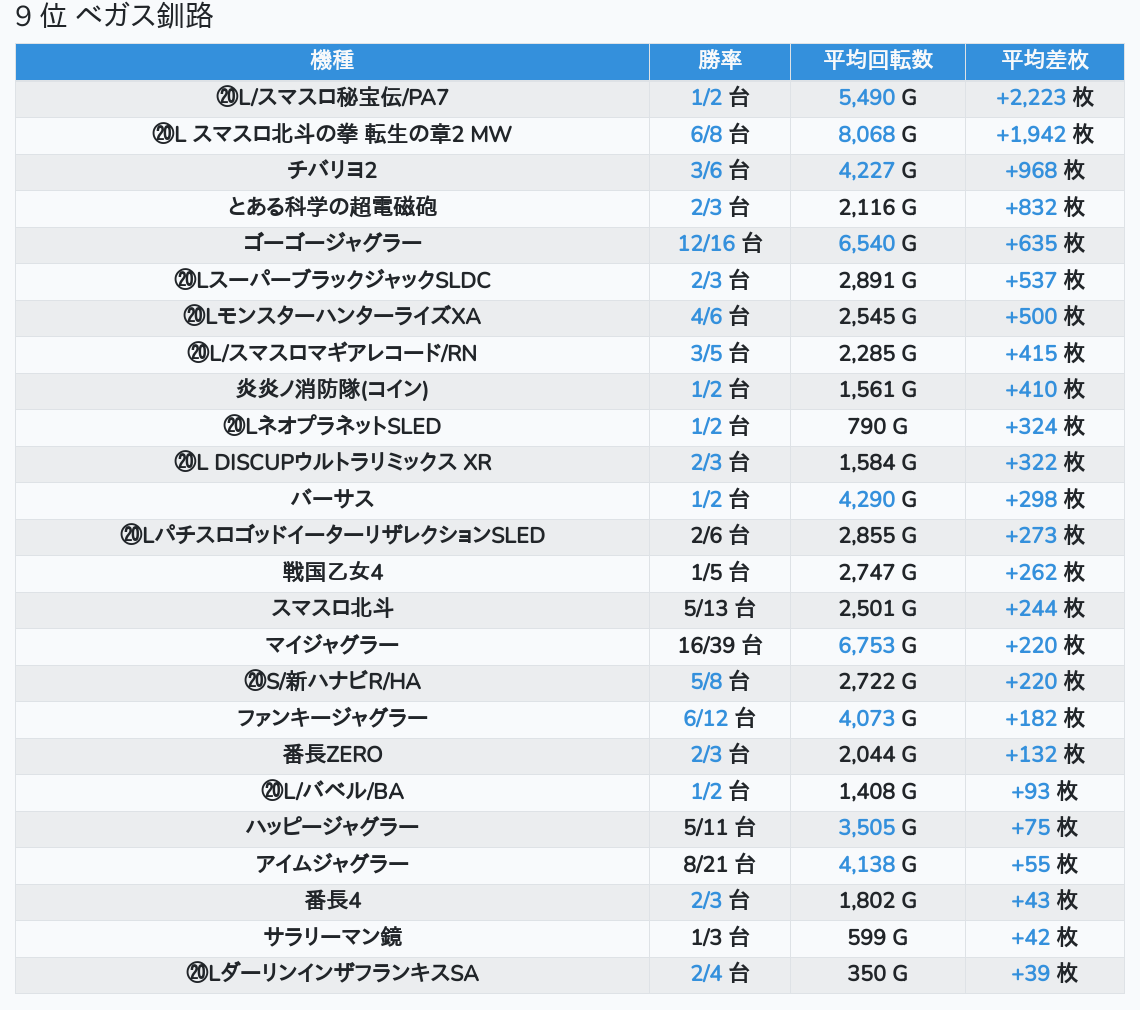Open the 炎炎ノ消防隊(コイン) machine entry
The height and width of the screenshot is (1010, 1140).
point(332,389)
